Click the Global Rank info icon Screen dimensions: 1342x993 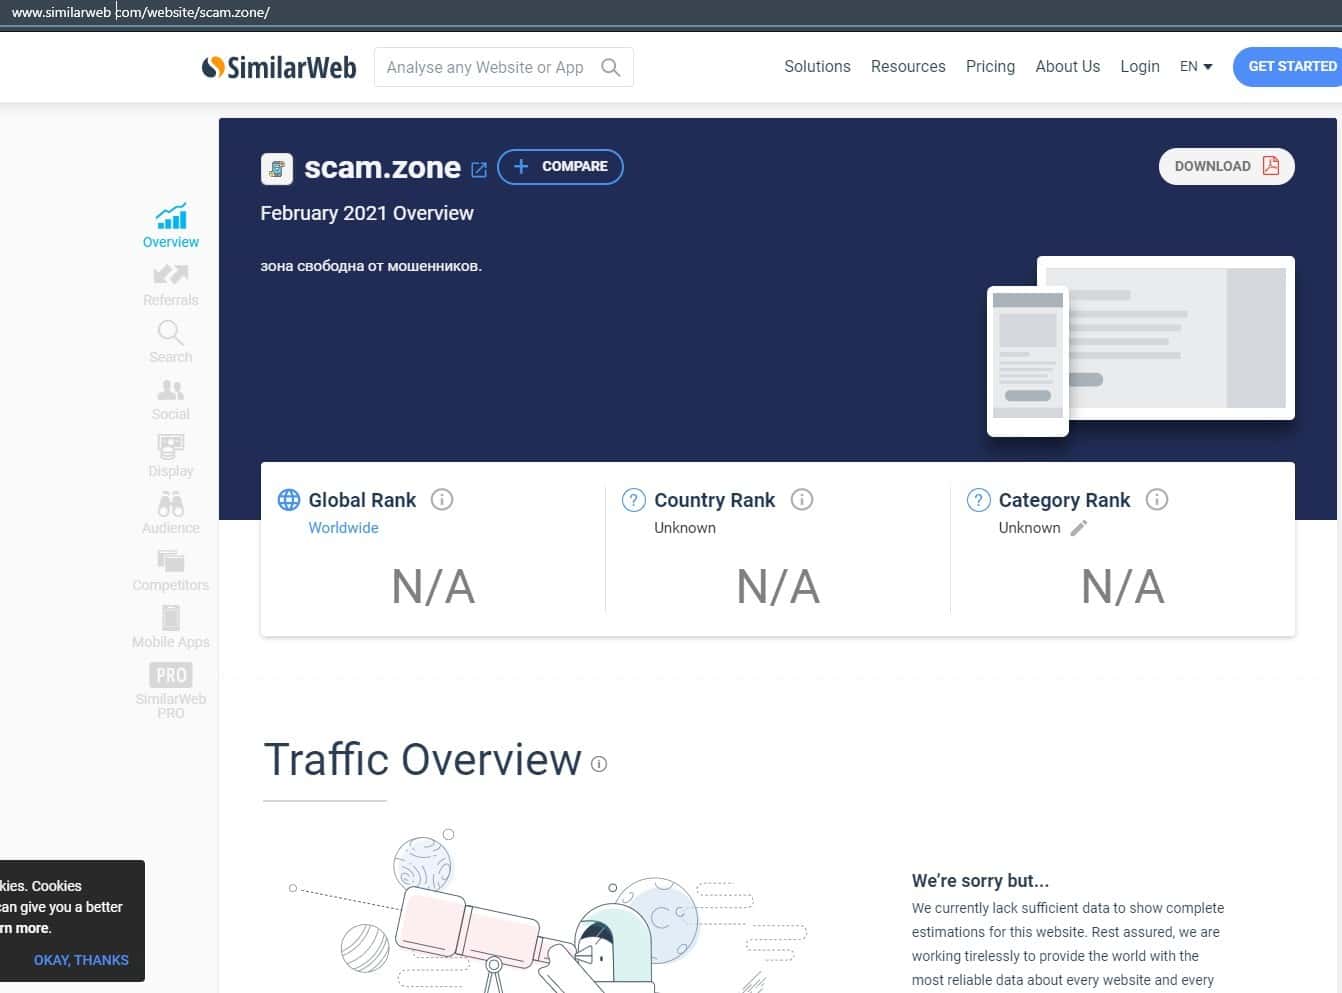[441, 499]
